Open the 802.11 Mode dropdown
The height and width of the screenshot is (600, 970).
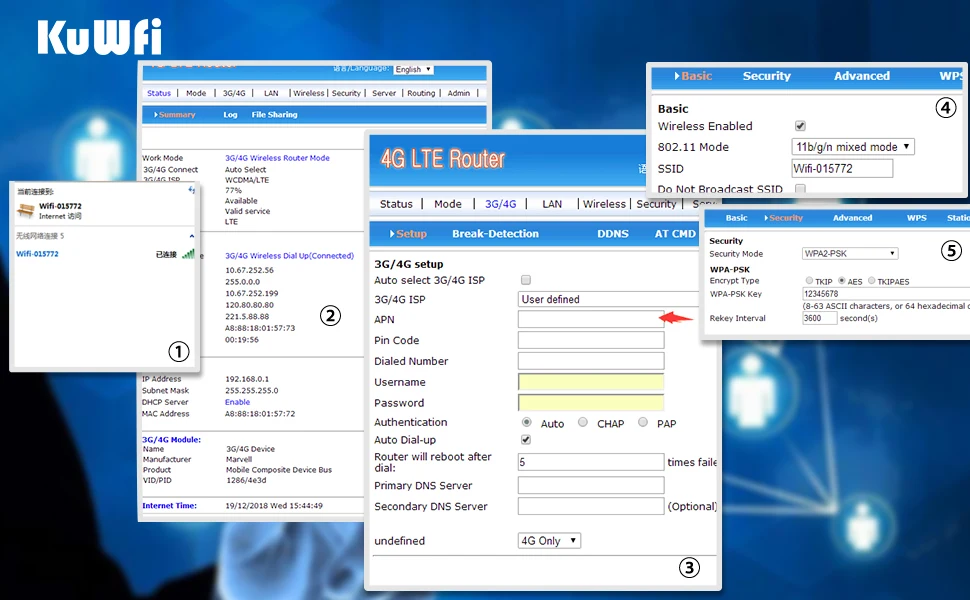[x=853, y=146]
